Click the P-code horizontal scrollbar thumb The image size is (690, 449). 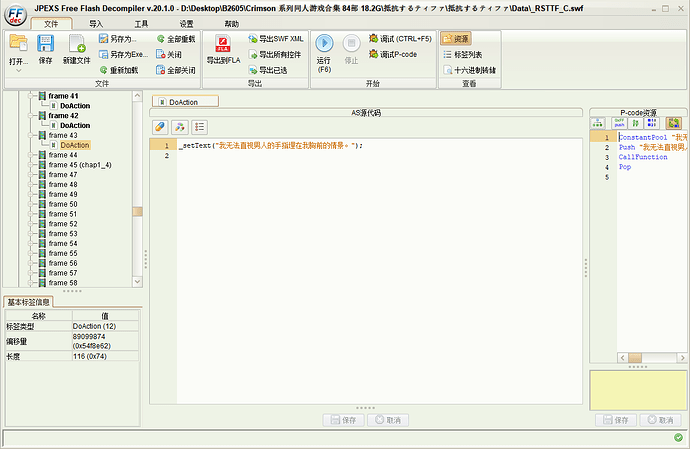point(635,357)
